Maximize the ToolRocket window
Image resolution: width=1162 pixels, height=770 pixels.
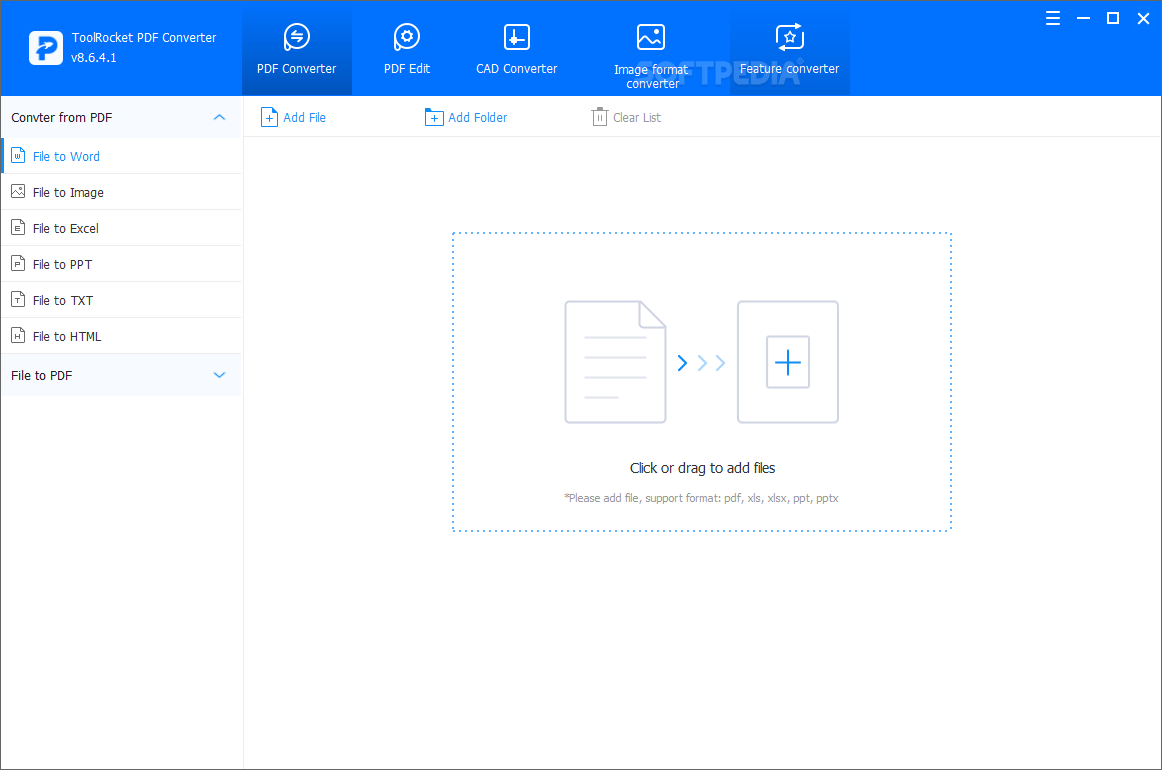click(x=1113, y=19)
